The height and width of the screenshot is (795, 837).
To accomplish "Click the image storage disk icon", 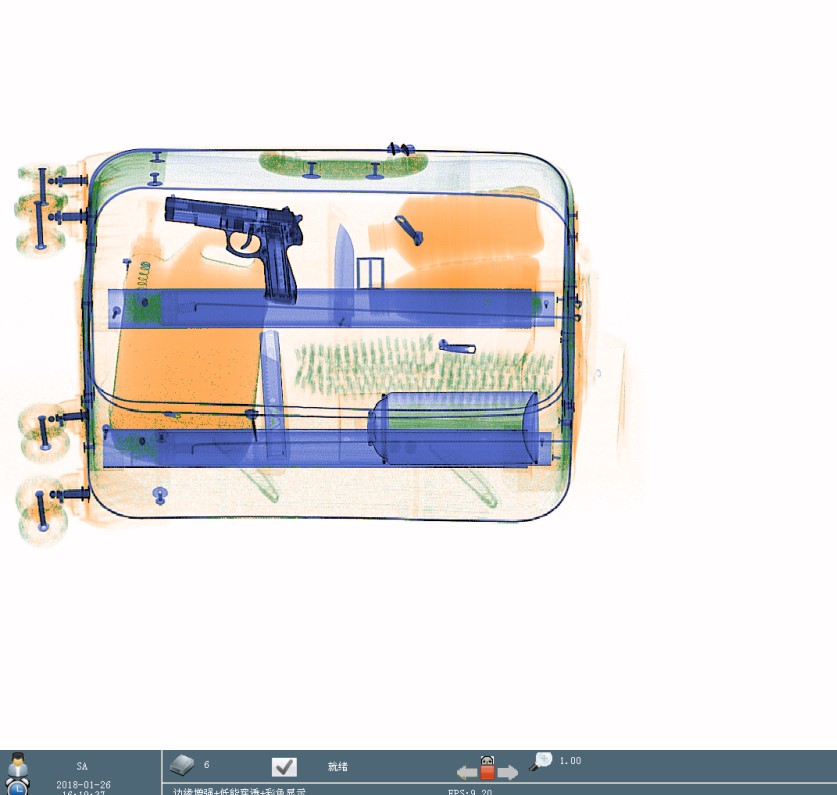I will (x=182, y=766).
